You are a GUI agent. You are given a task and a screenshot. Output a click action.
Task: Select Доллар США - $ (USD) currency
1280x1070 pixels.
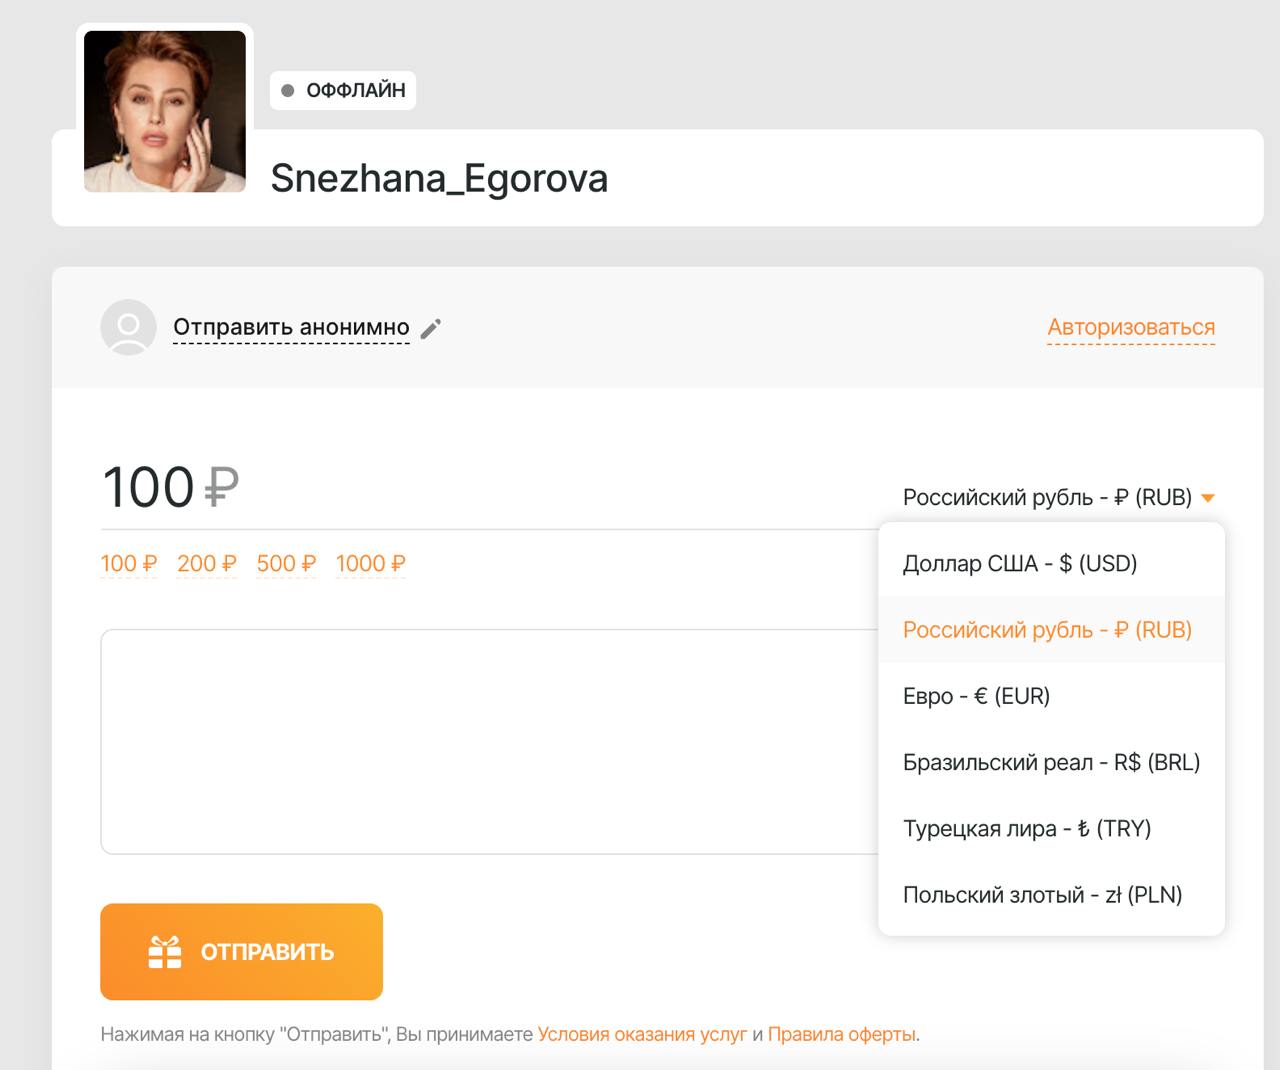(x=1019, y=562)
